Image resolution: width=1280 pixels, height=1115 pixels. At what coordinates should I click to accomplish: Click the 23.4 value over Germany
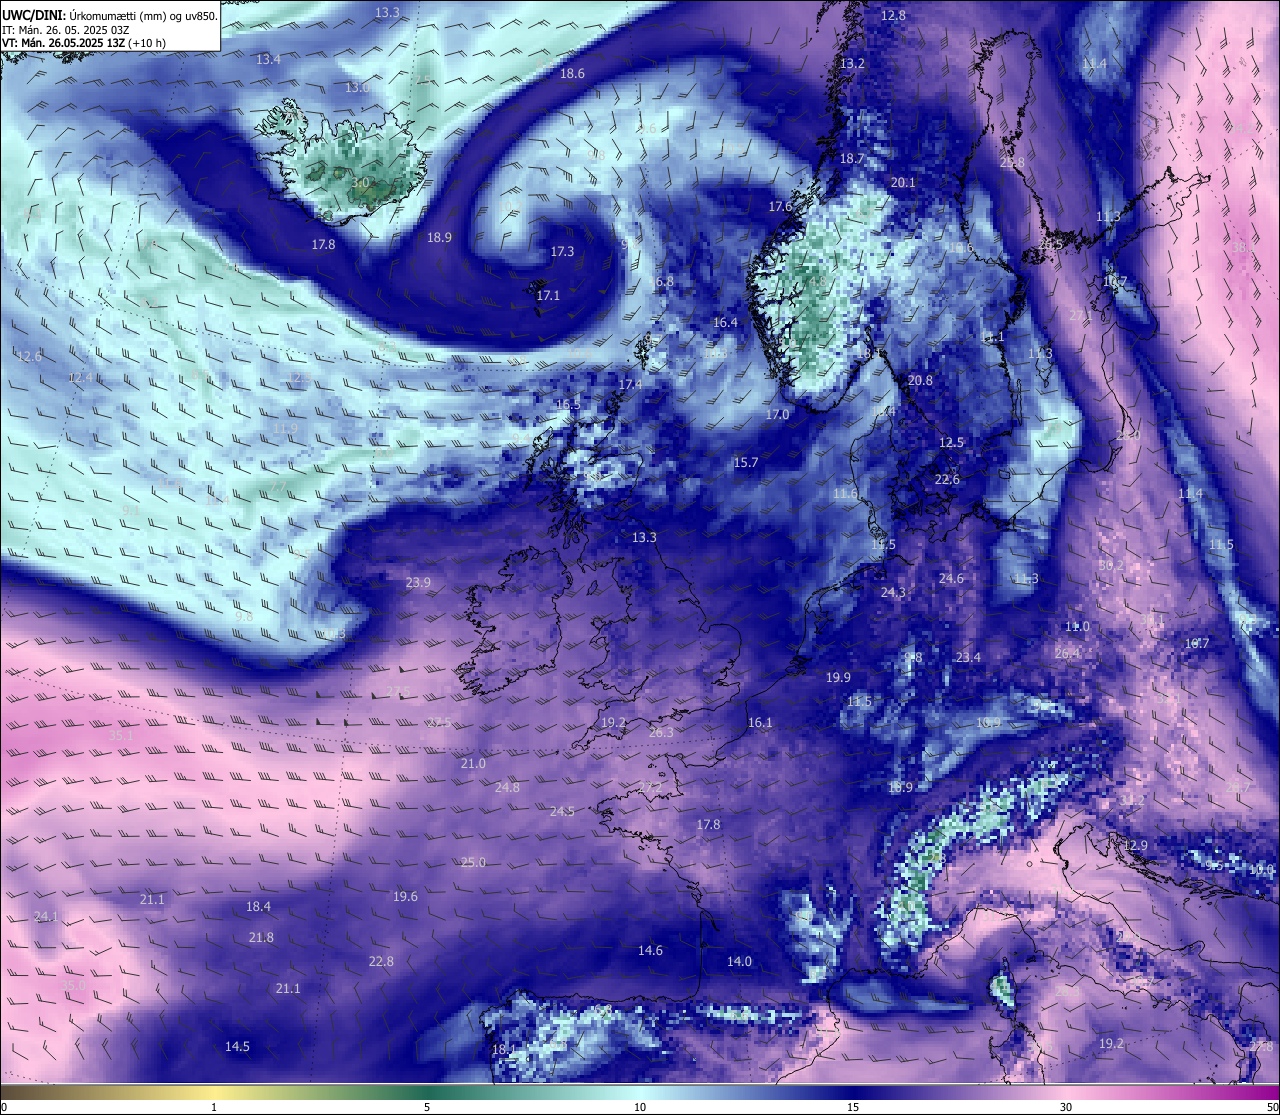(968, 658)
